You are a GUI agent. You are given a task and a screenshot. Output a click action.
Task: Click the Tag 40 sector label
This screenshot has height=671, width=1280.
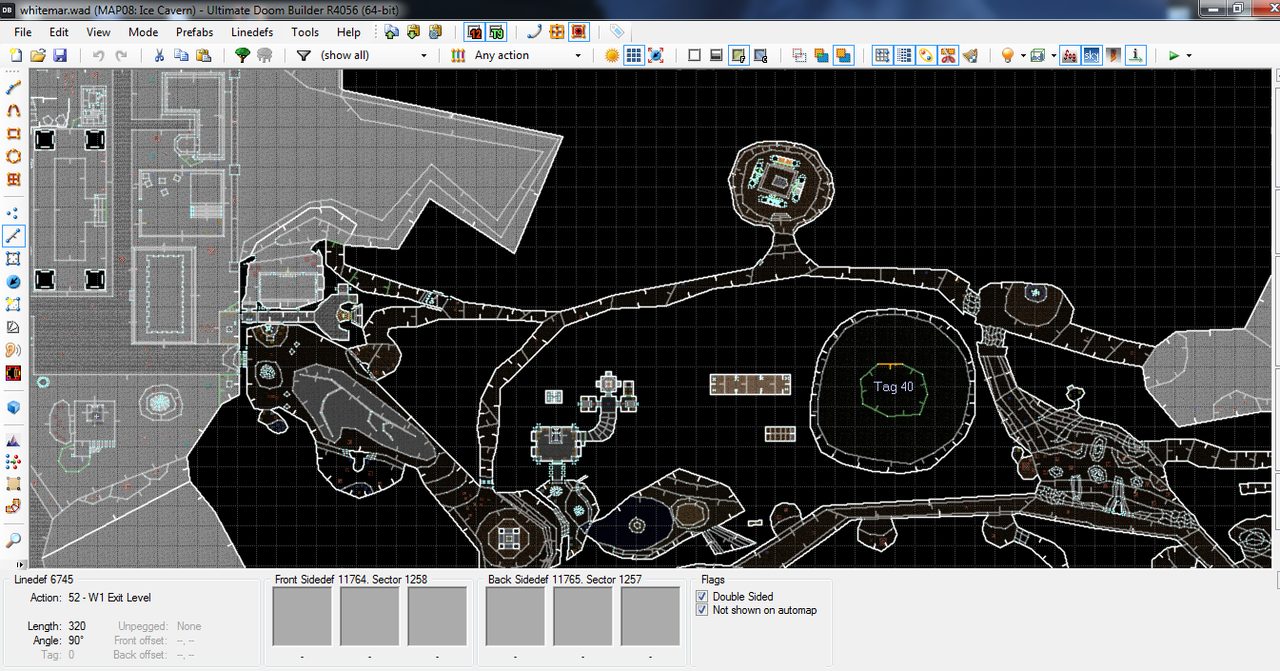893,387
